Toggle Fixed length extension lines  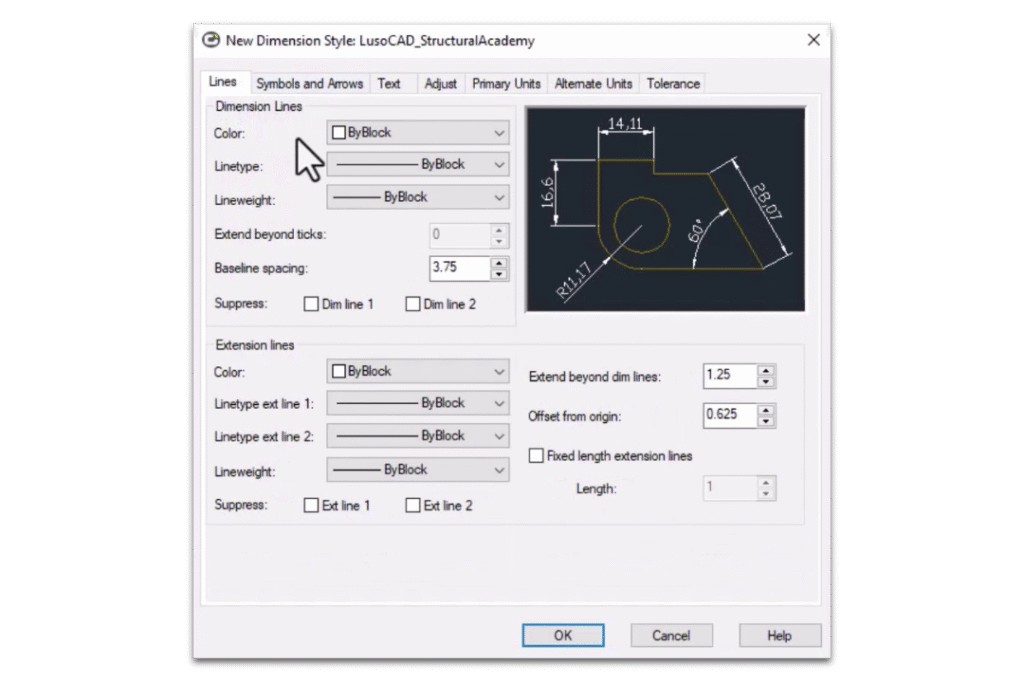pyautogui.click(x=536, y=456)
